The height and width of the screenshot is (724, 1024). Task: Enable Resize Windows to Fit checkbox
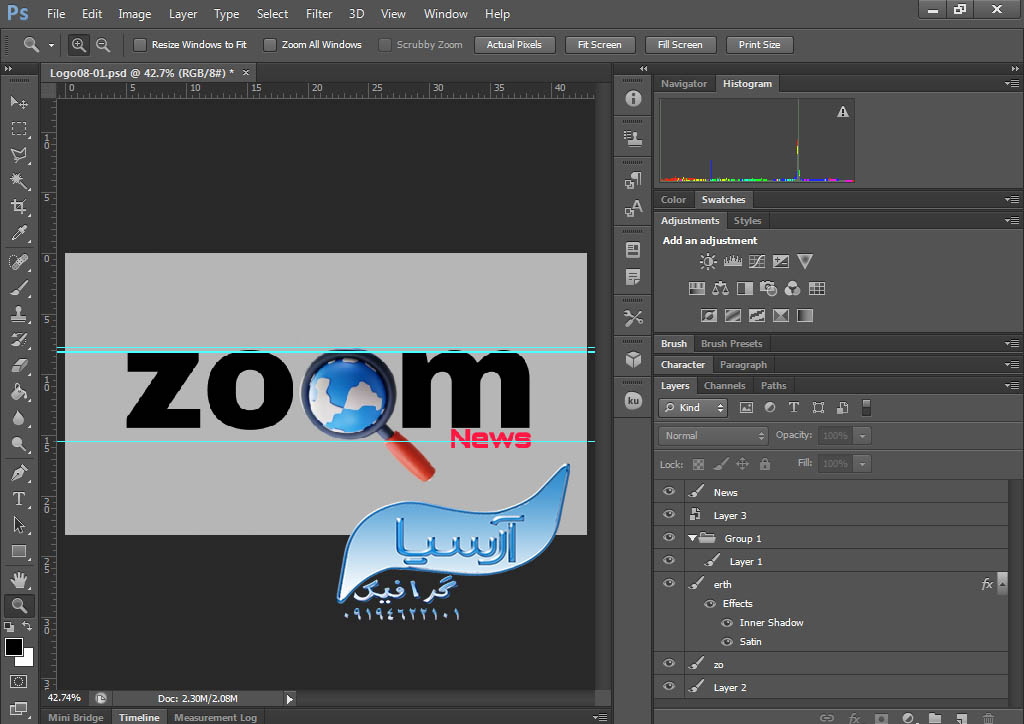(140, 45)
